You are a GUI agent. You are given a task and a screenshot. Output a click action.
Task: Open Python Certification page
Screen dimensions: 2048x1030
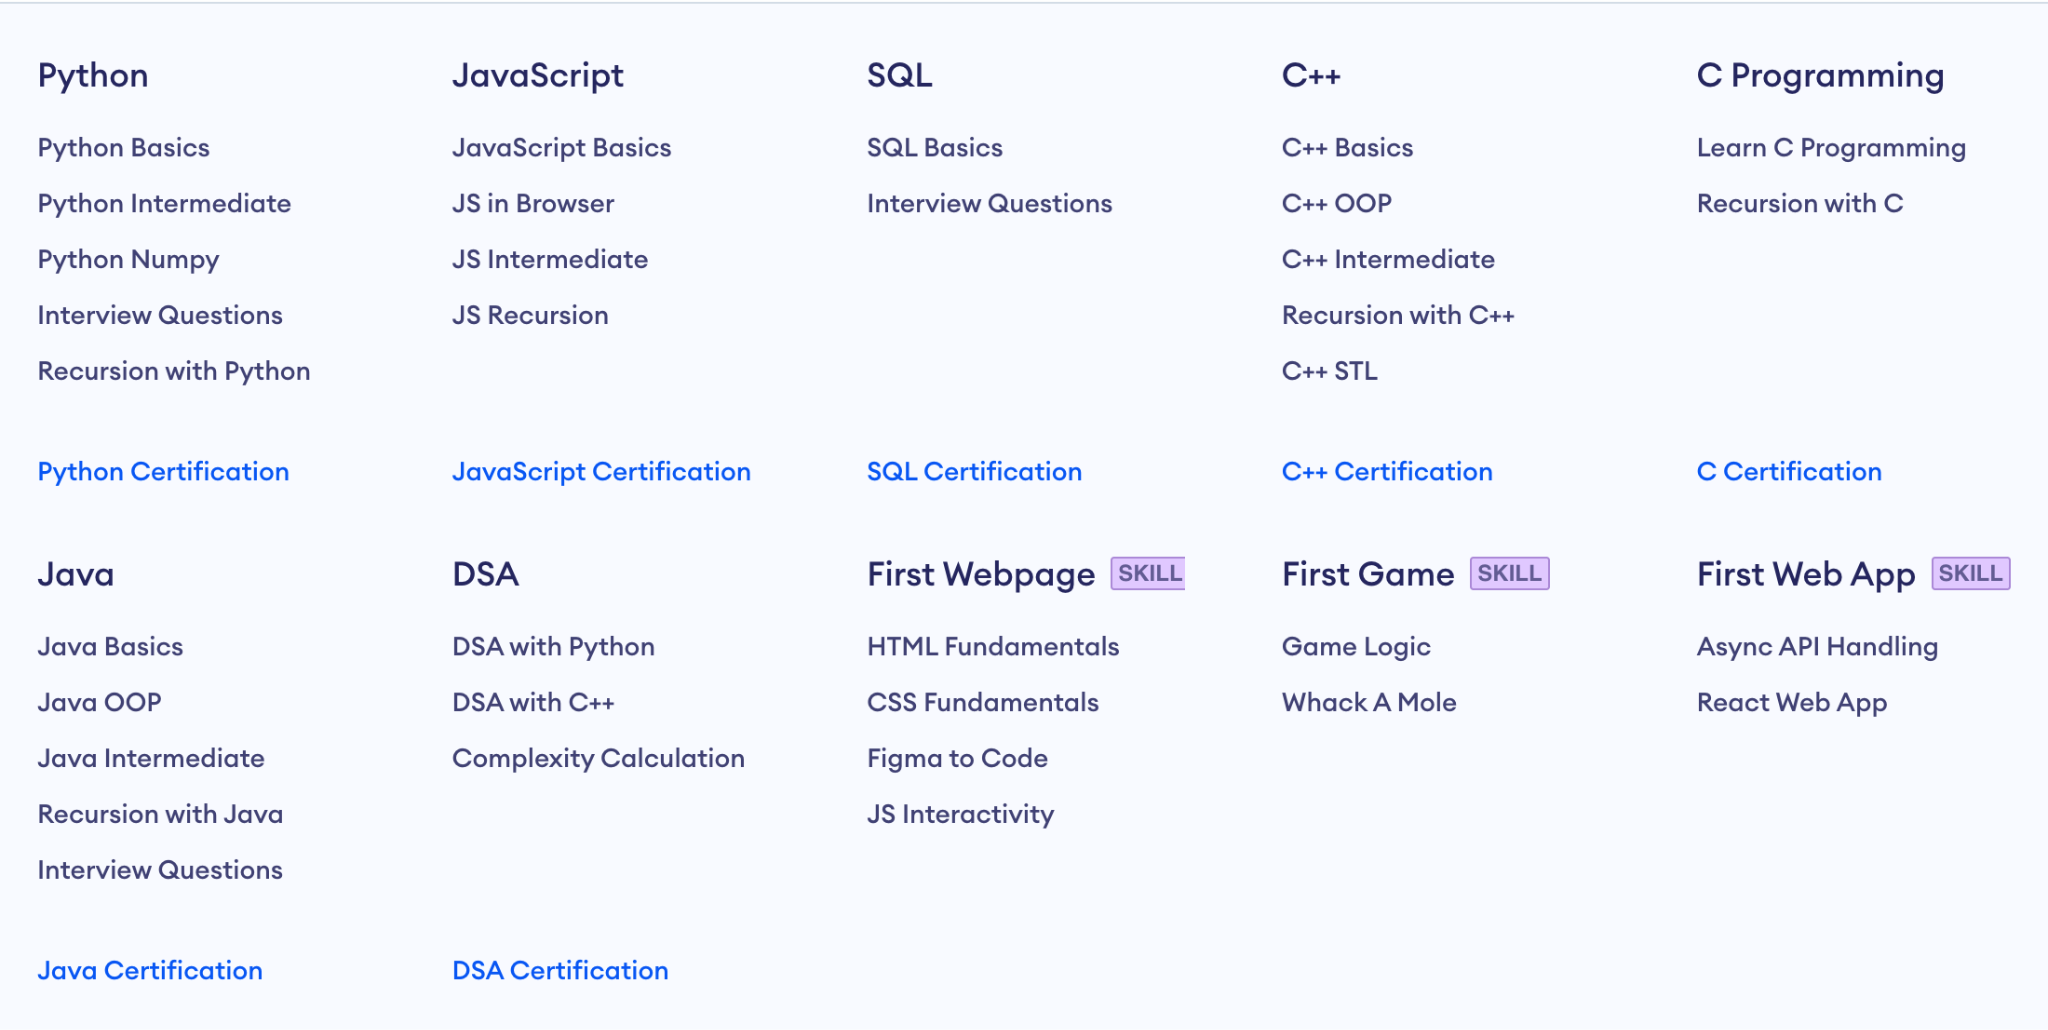(x=163, y=471)
